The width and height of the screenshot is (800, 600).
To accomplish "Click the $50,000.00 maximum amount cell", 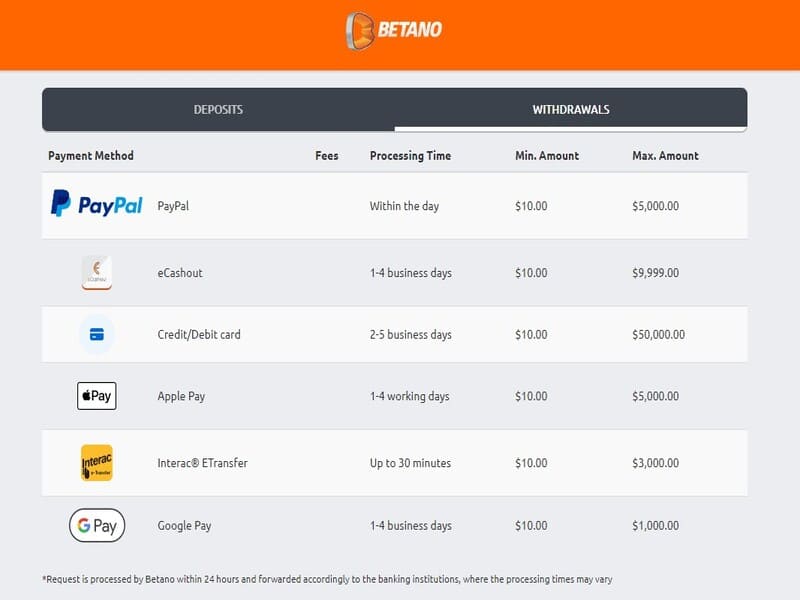I will coord(659,335).
